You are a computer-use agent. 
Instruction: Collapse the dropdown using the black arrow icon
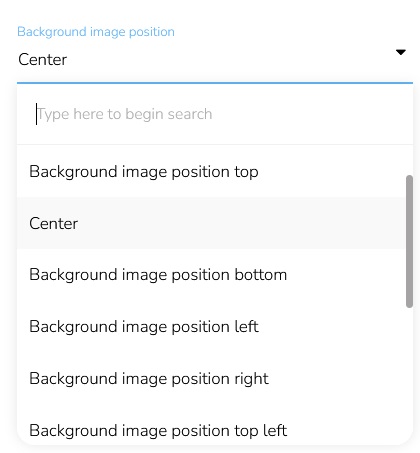400,52
